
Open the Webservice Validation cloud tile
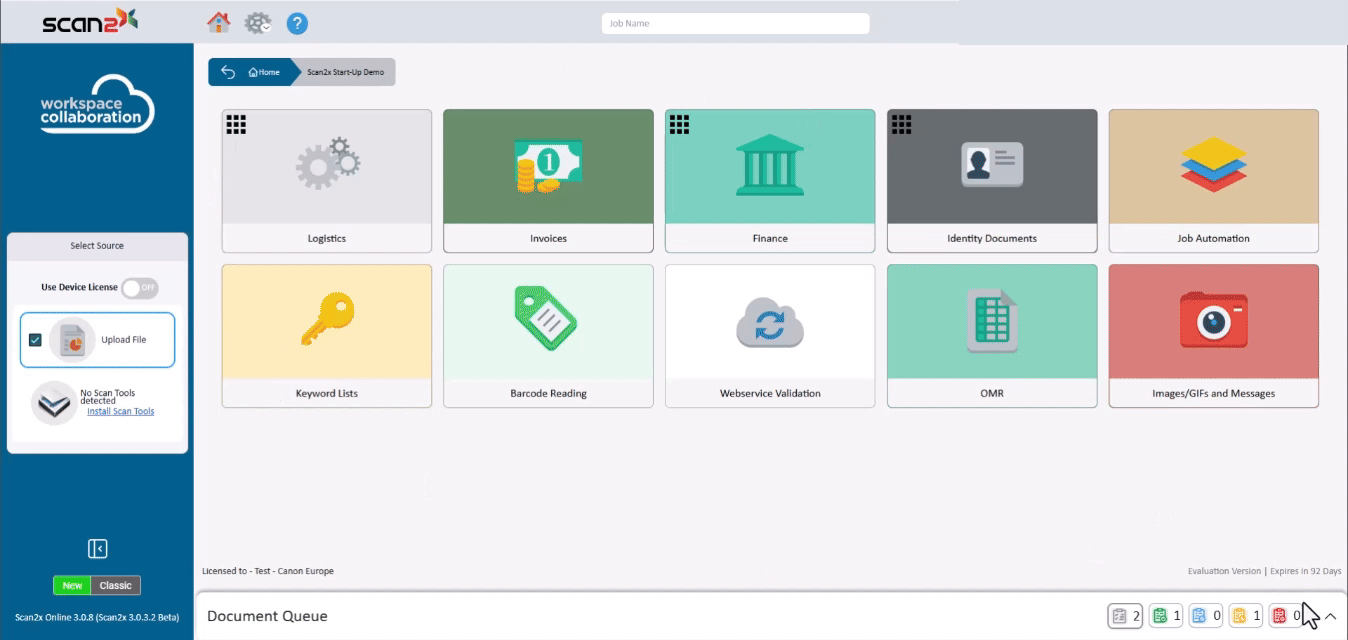click(770, 335)
